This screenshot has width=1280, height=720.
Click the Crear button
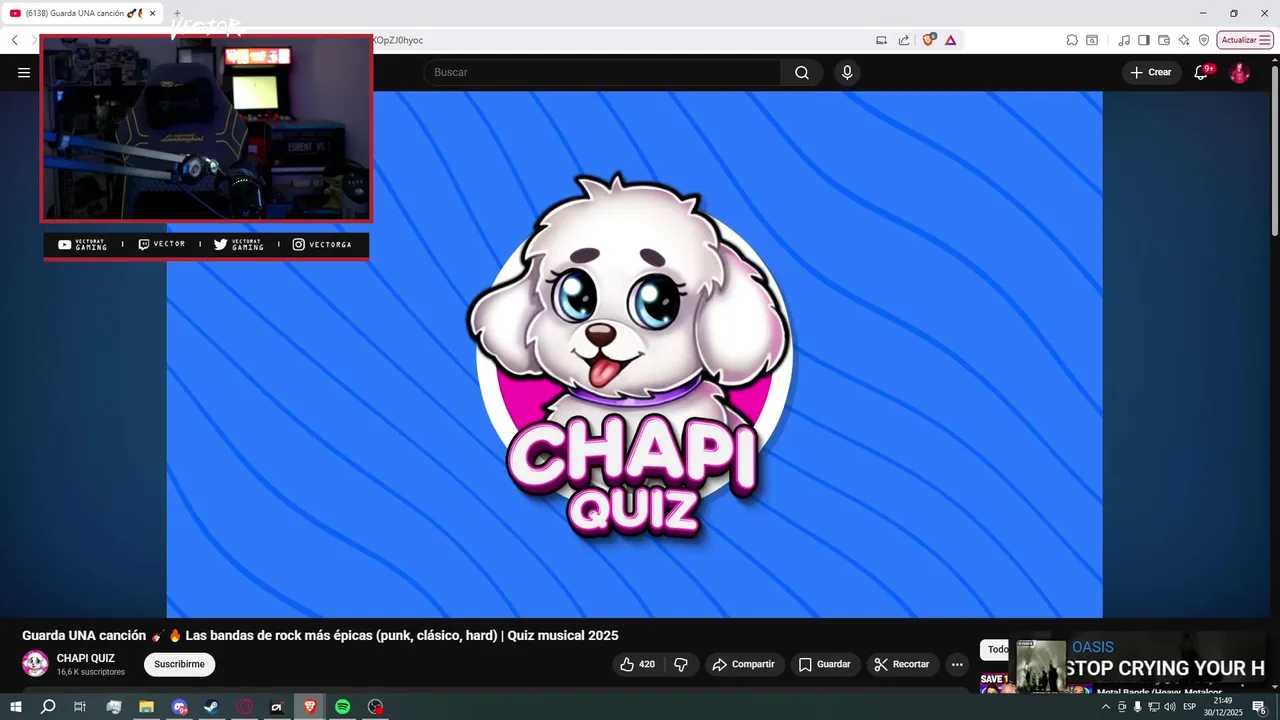pyautogui.click(x=1151, y=72)
